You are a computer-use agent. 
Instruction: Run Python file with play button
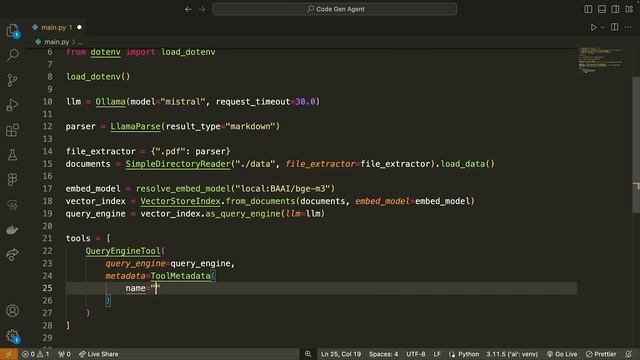pos(593,27)
